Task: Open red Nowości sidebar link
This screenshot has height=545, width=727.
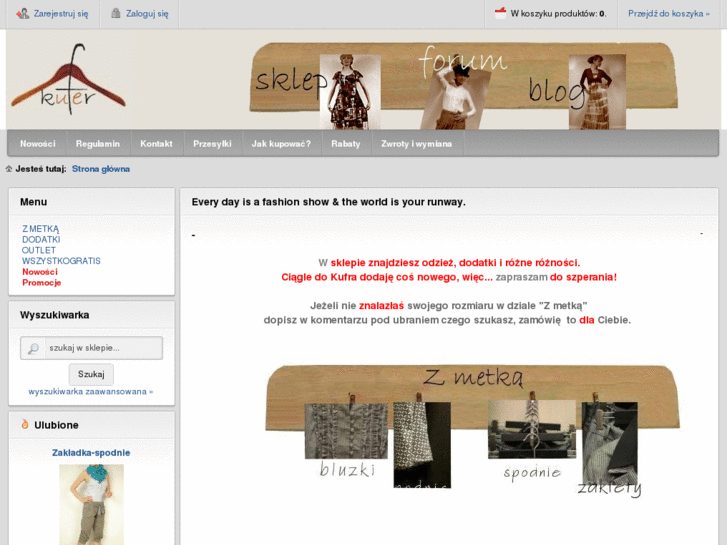Action: [40, 272]
